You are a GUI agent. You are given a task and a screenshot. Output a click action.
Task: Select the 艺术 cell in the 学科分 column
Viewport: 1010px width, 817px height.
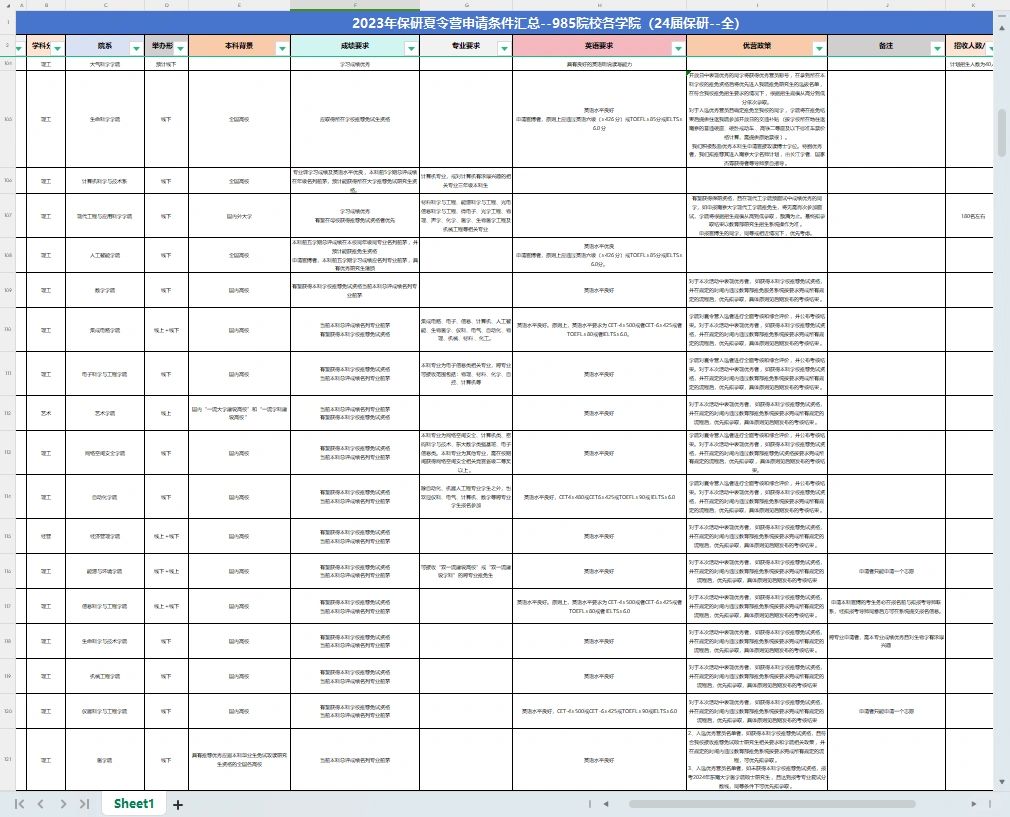(x=46, y=413)
